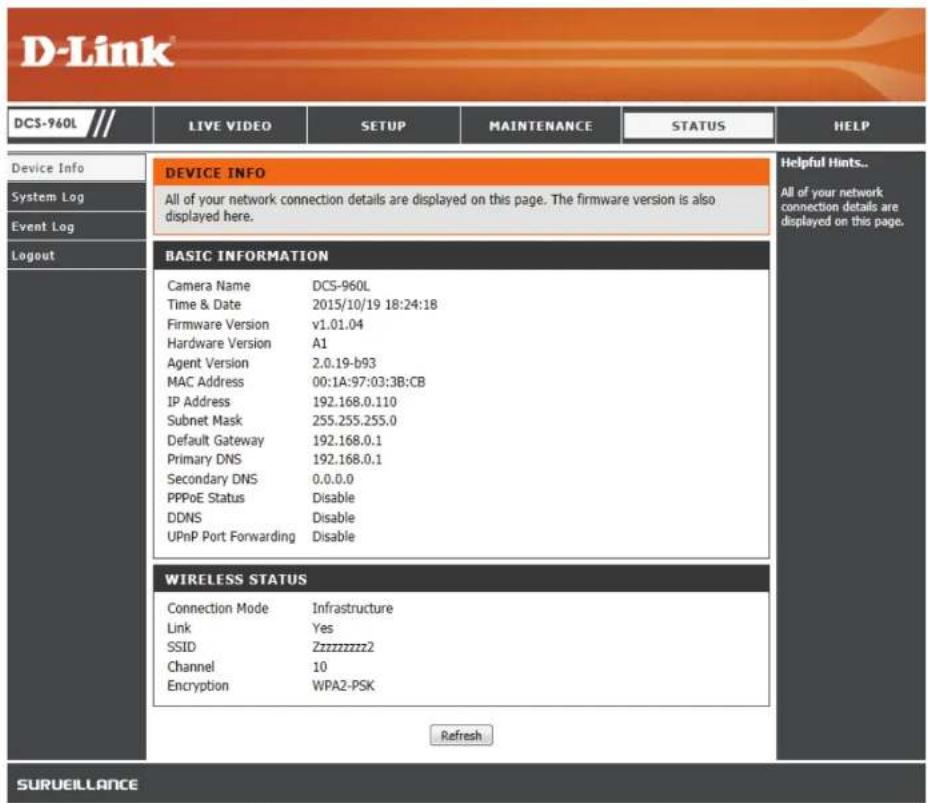Click the Camera Name label
The width and height of the screenshot is (928, 803).
coord(208,286)
